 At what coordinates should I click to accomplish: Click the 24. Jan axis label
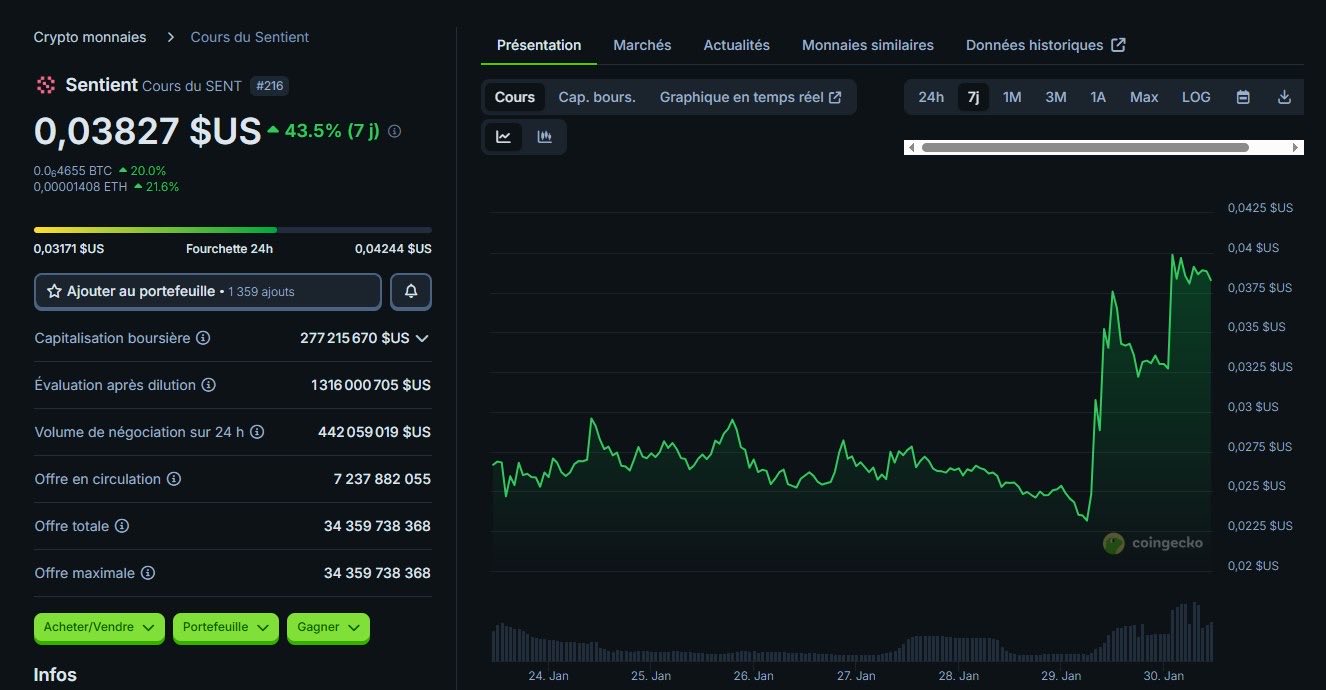(x=548, y=676)
